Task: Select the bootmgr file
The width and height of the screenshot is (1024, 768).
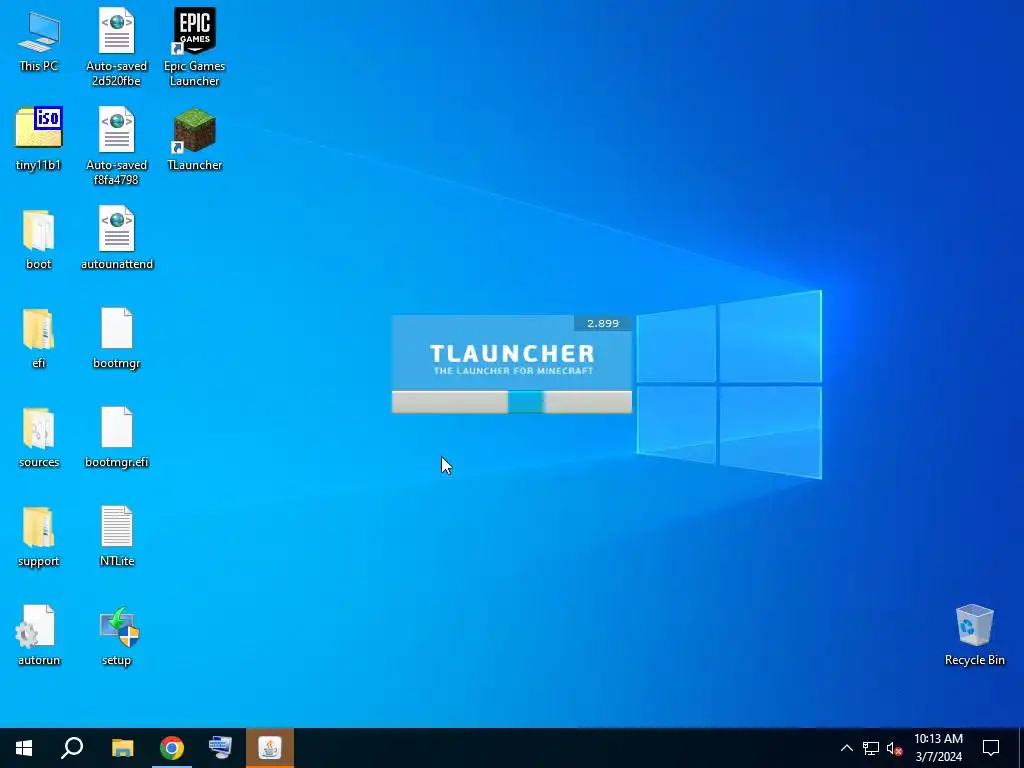Action: pos(117,338)
